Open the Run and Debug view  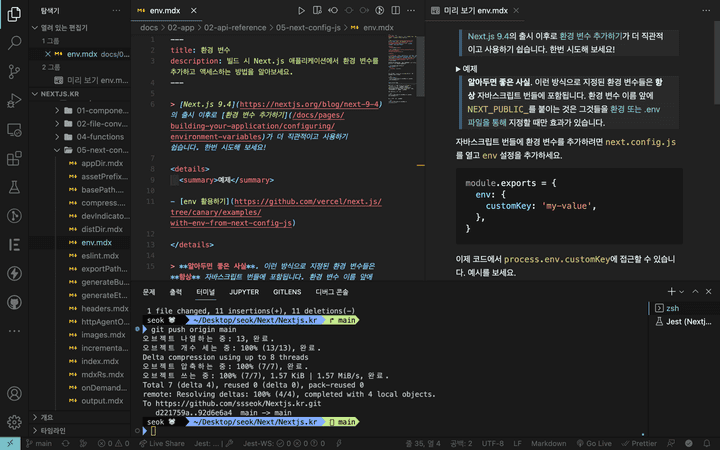click(x=14, y=101)
